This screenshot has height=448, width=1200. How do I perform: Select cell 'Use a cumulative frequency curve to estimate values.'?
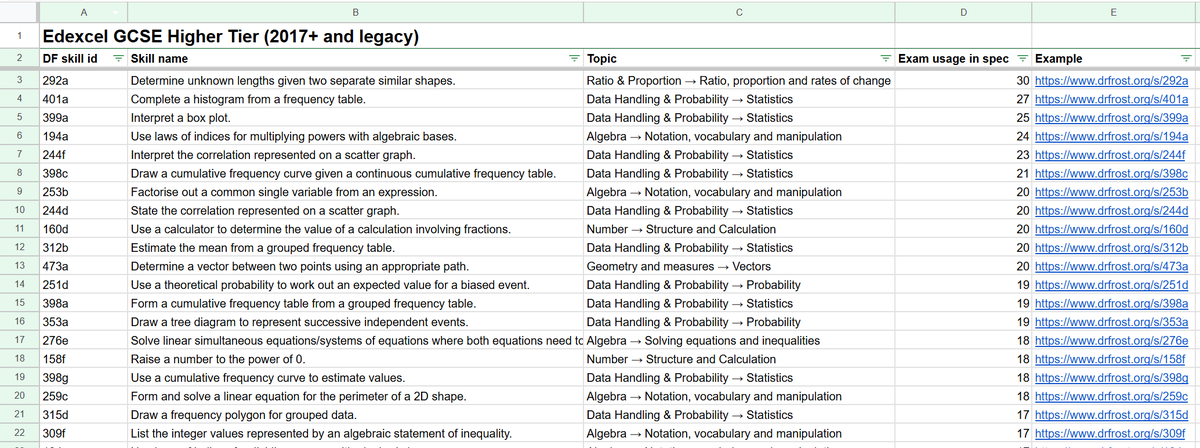pos(355,377)
